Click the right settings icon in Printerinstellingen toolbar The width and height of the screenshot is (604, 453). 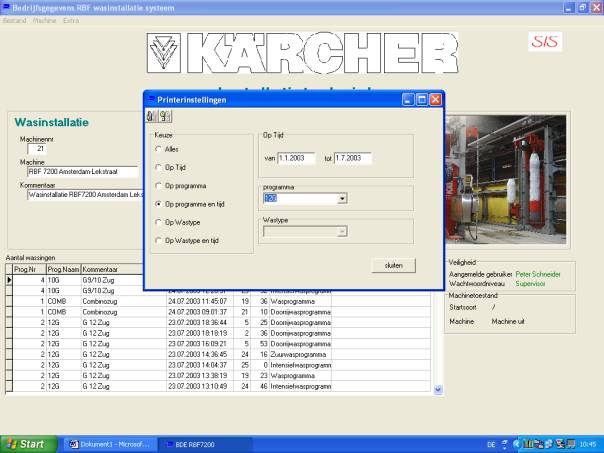(x=165, y=116)
